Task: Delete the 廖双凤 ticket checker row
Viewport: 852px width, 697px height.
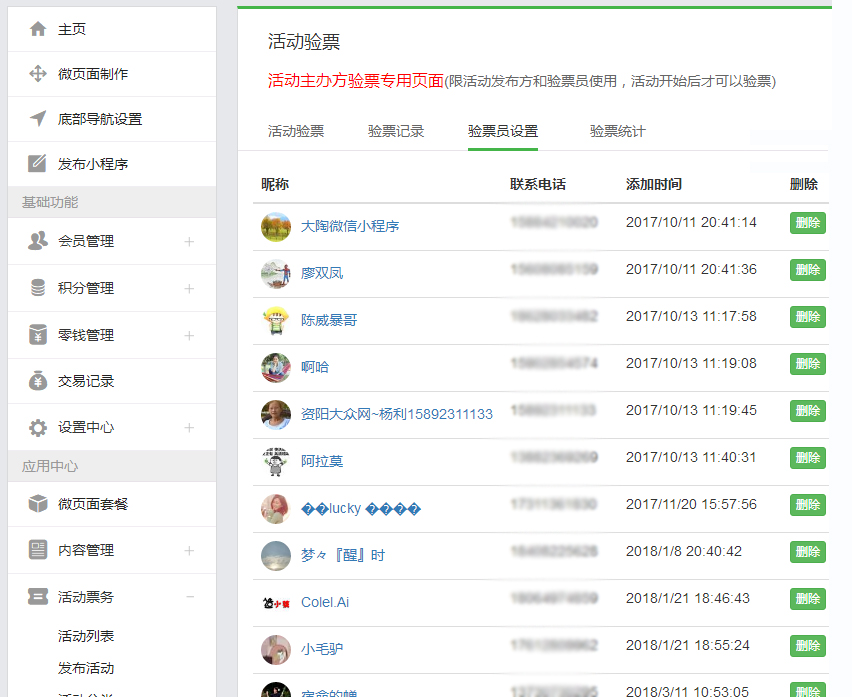Action: click(x=807, y=270)
